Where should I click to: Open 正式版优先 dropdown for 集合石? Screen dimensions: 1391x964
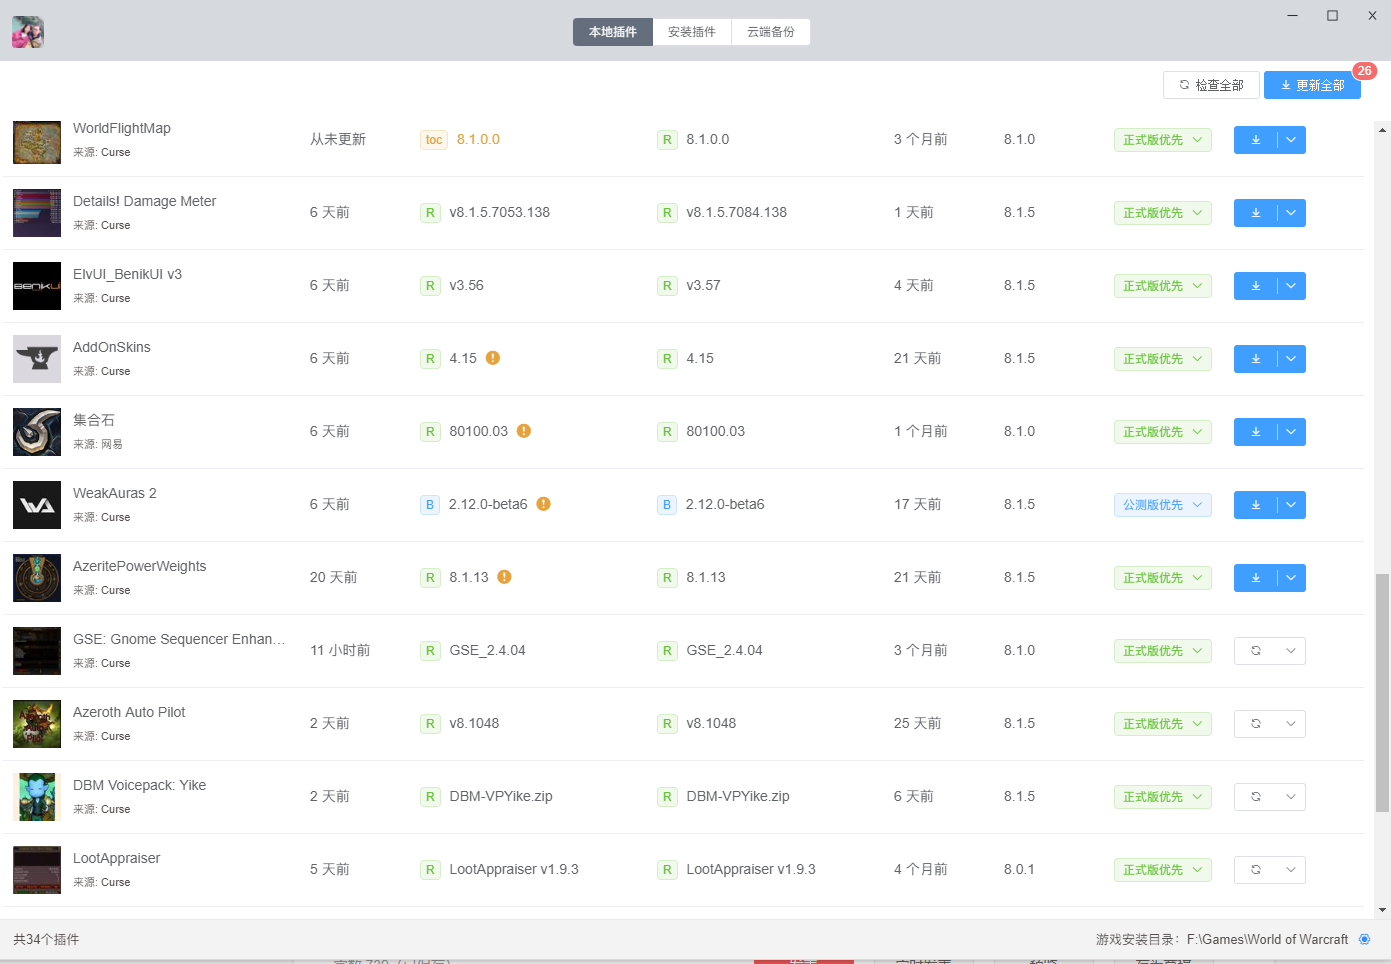[x=1163, y=432]
